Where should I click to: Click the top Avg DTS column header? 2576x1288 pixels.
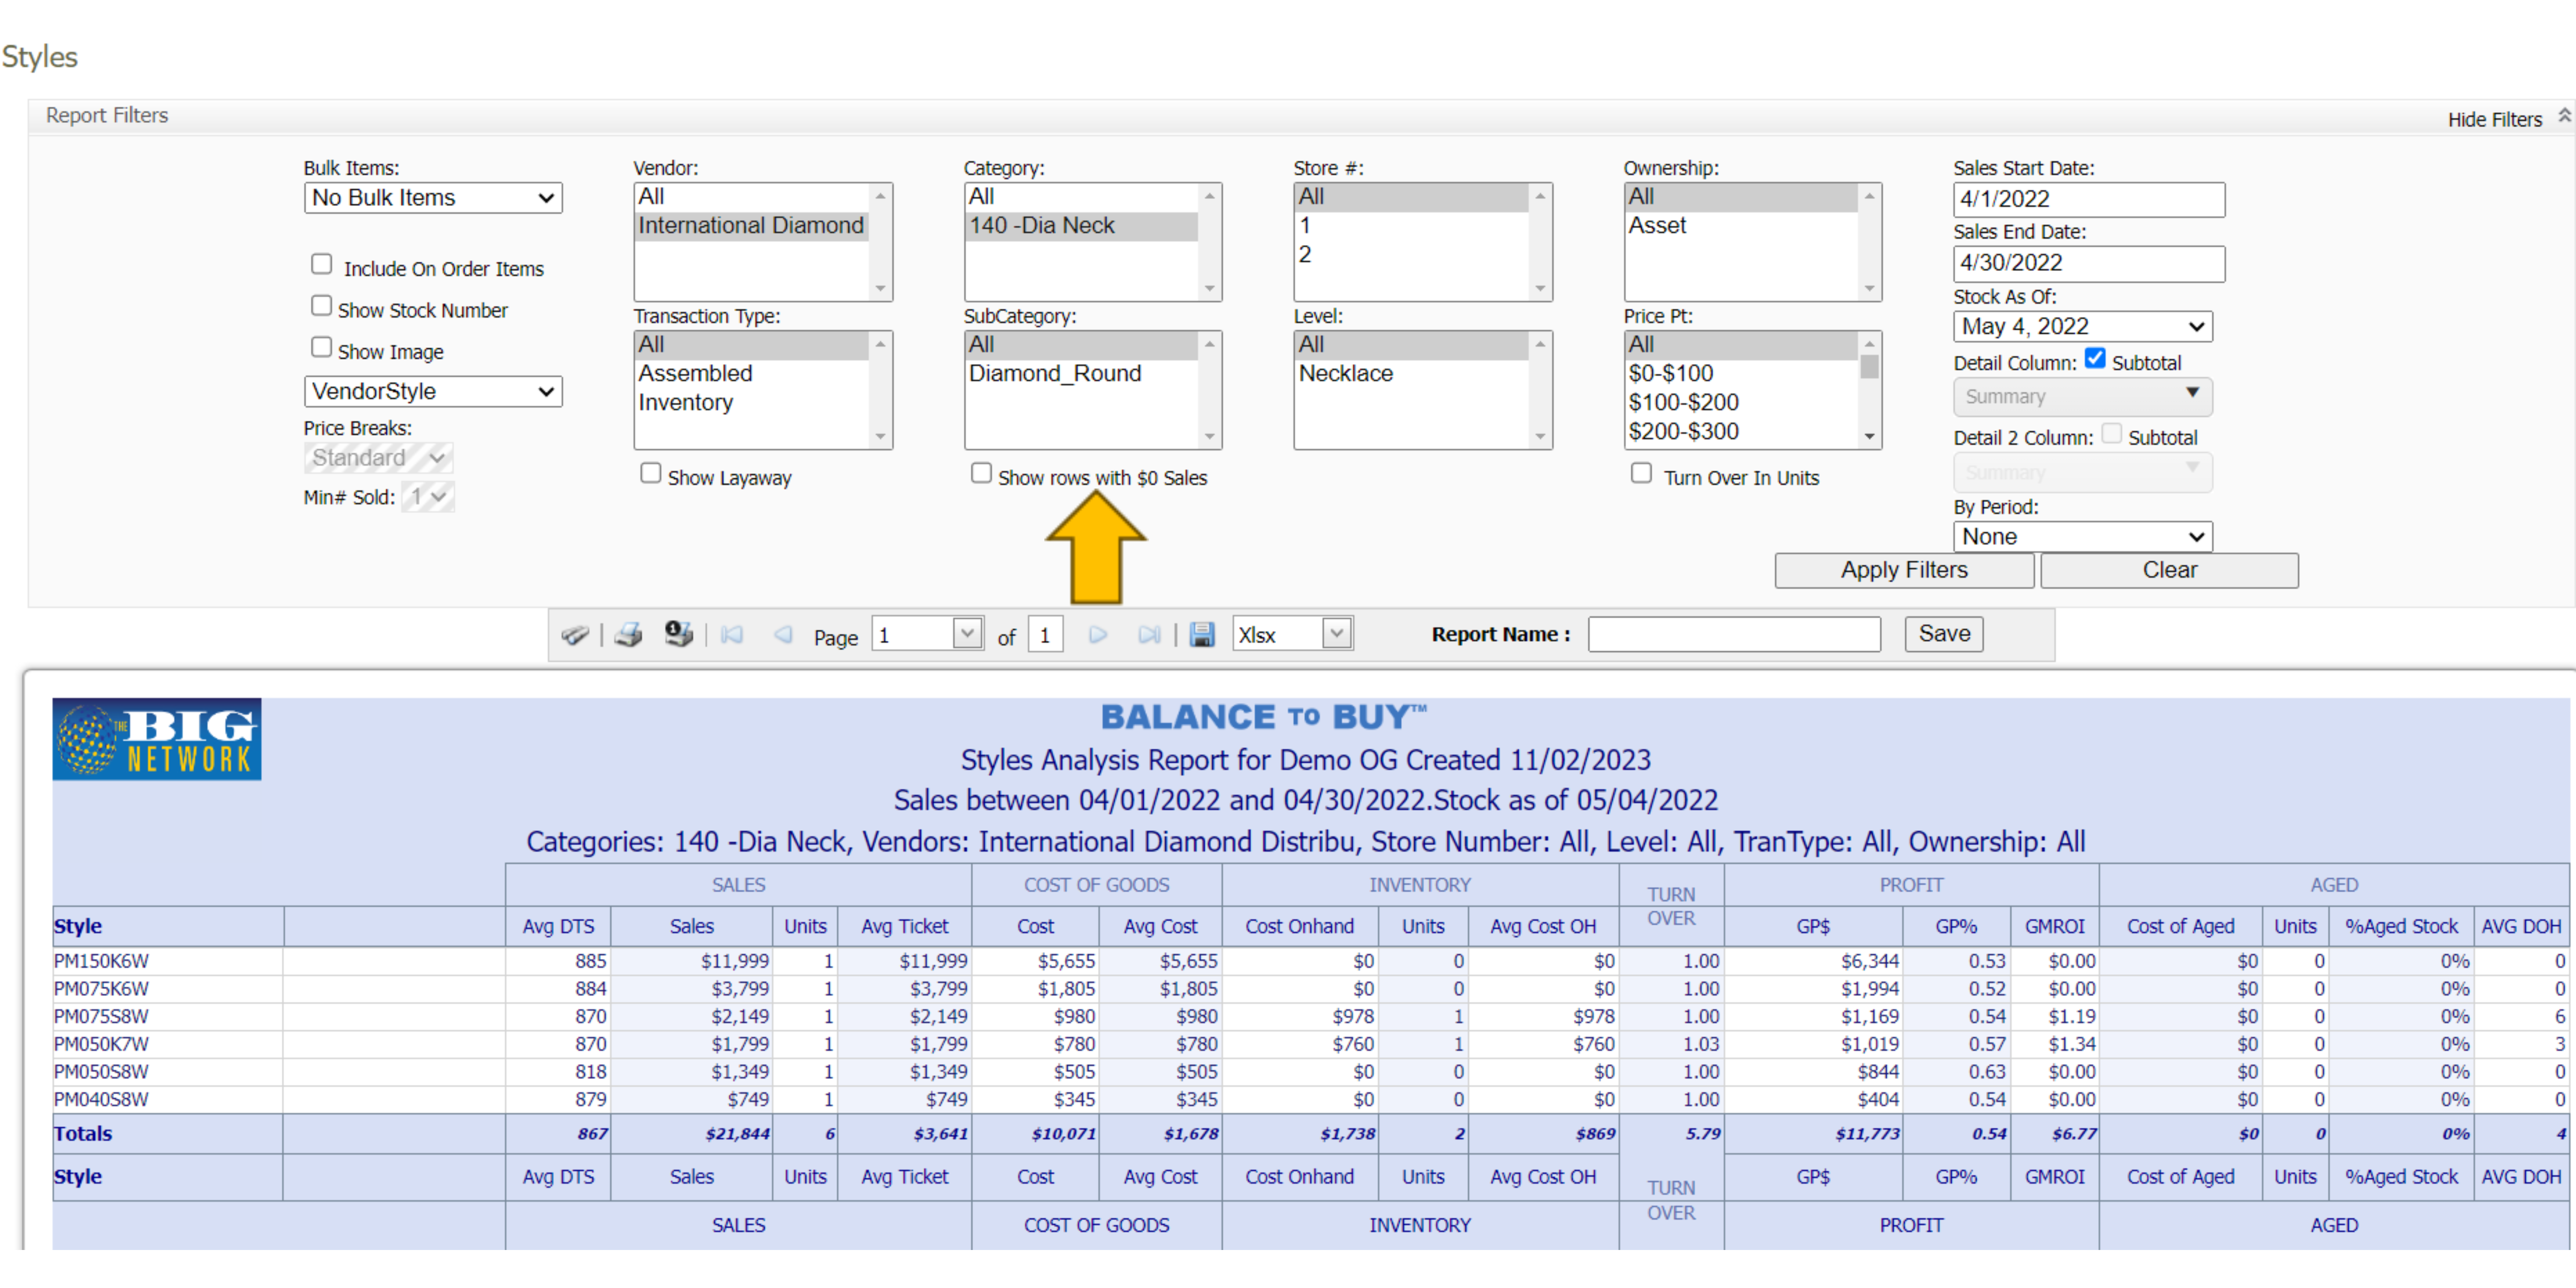coord(558,927)
